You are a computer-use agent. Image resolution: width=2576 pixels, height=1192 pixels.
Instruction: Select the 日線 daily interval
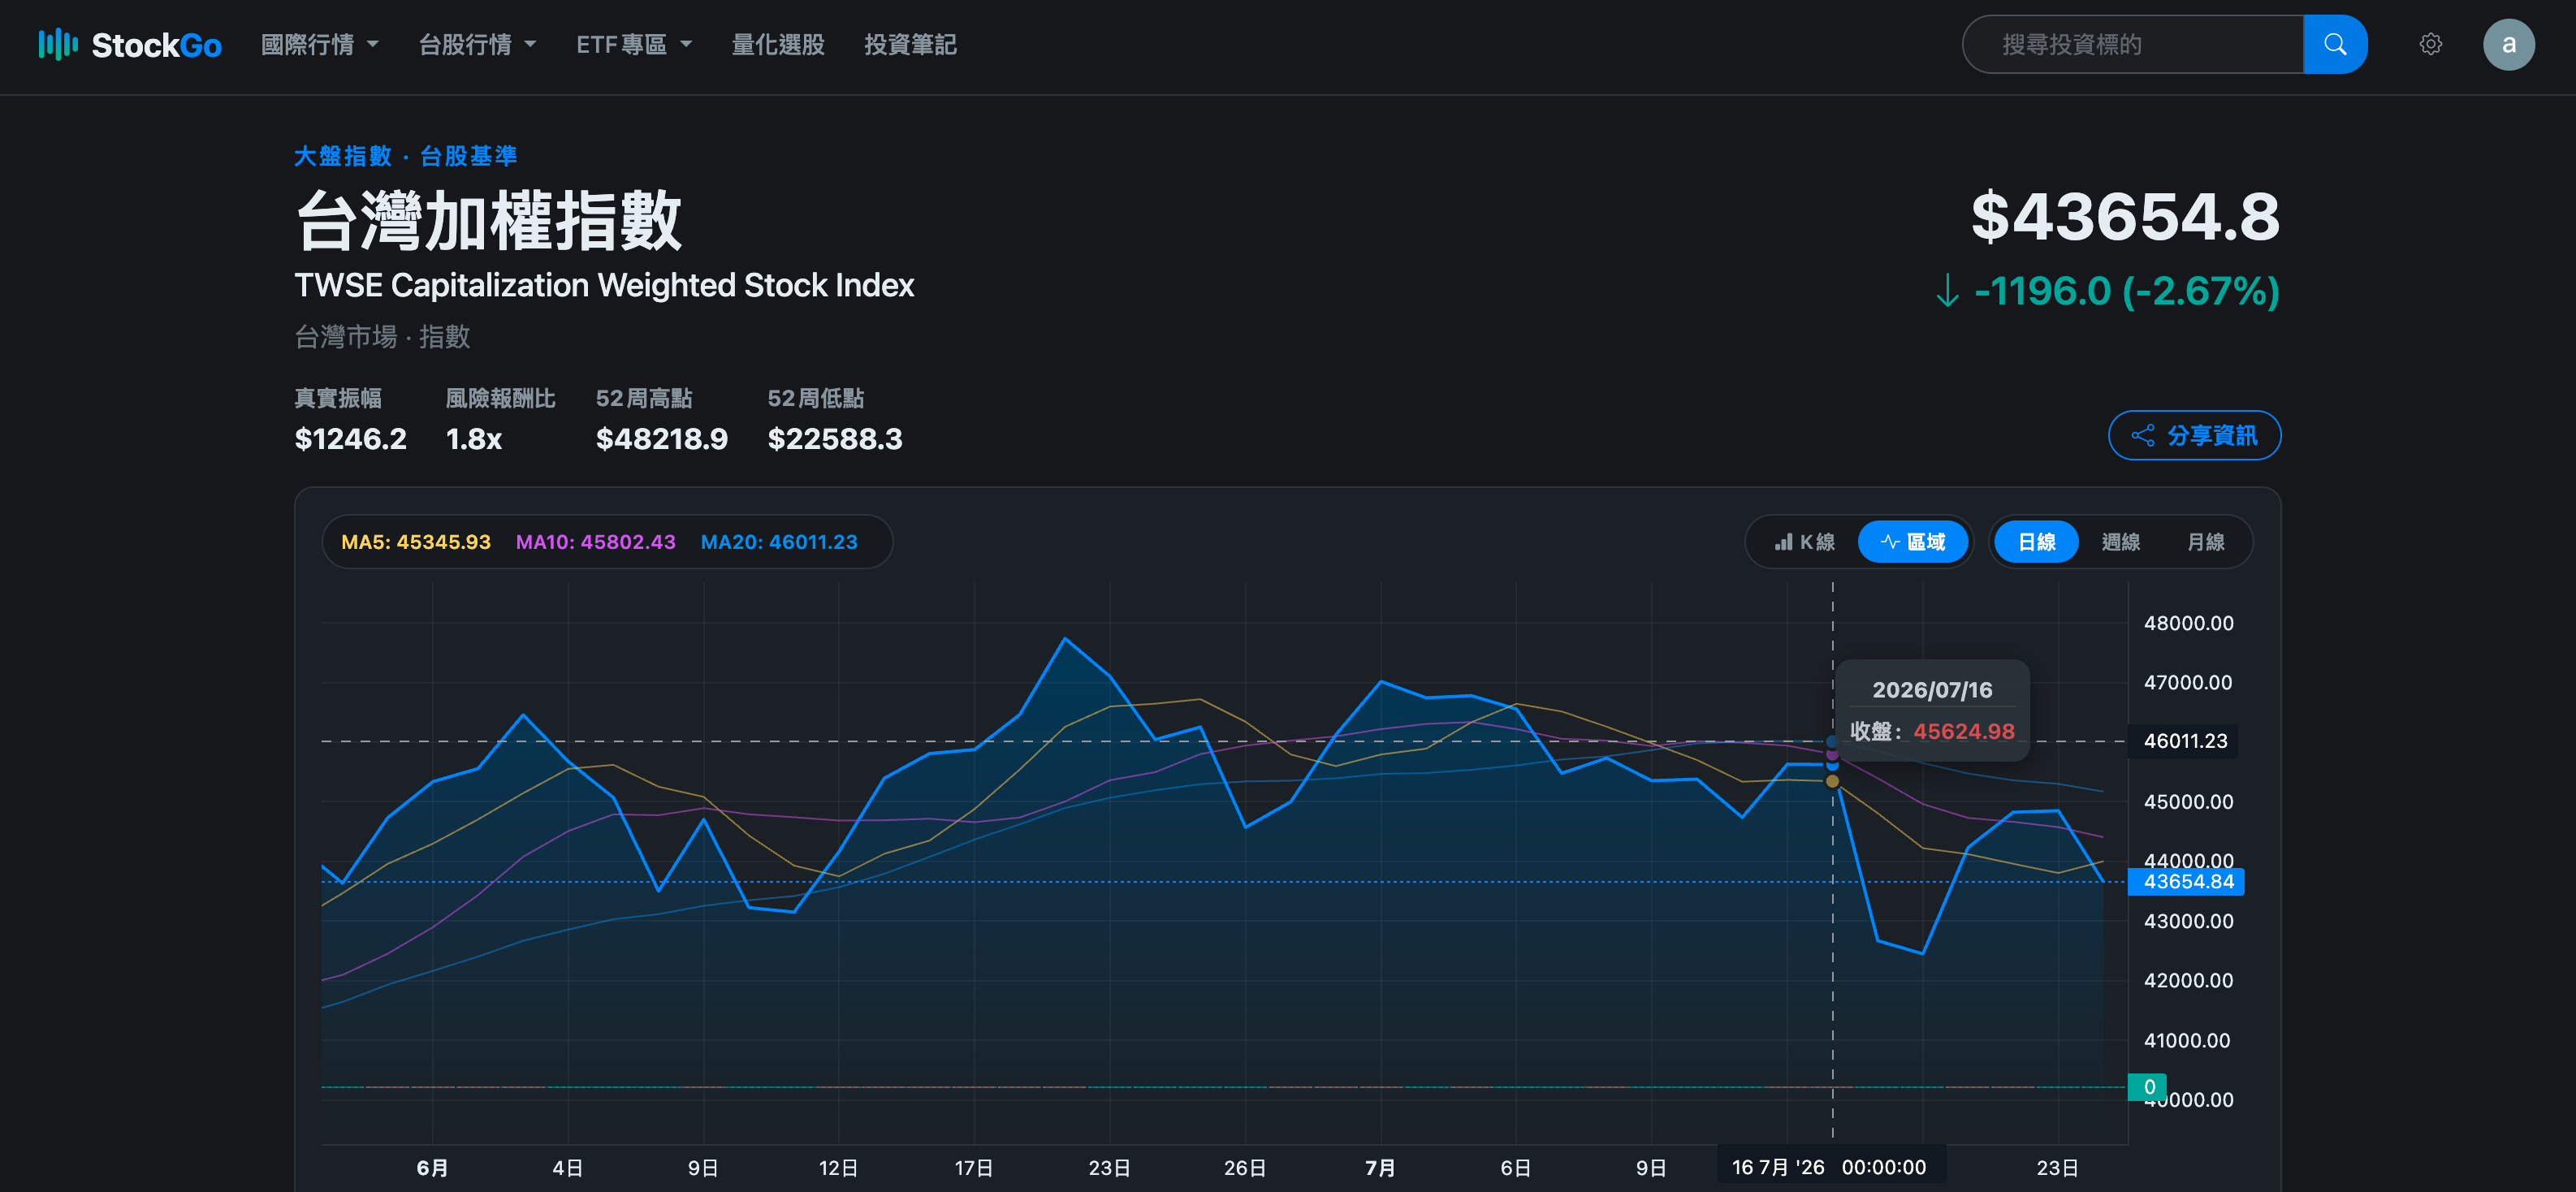[x=2036, y=542]
